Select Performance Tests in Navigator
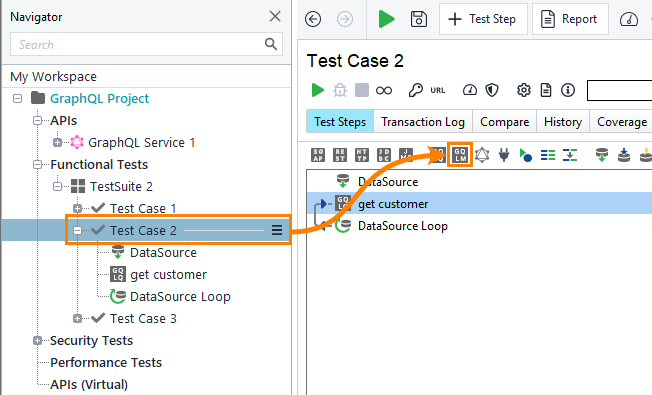 (106, 363)
